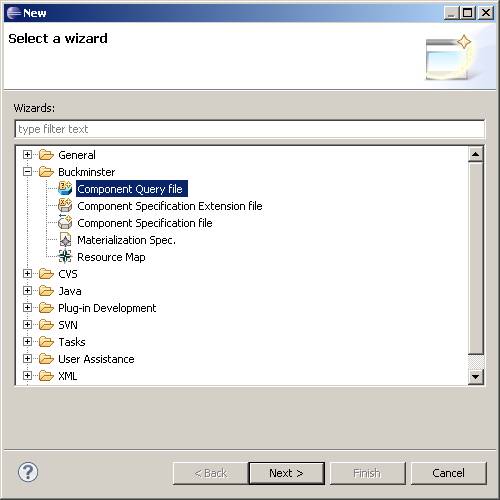Select the Resource Map wizard entry
Image resolution: width=500 pixels, height=500 pixels.
[x=111, y=257]
